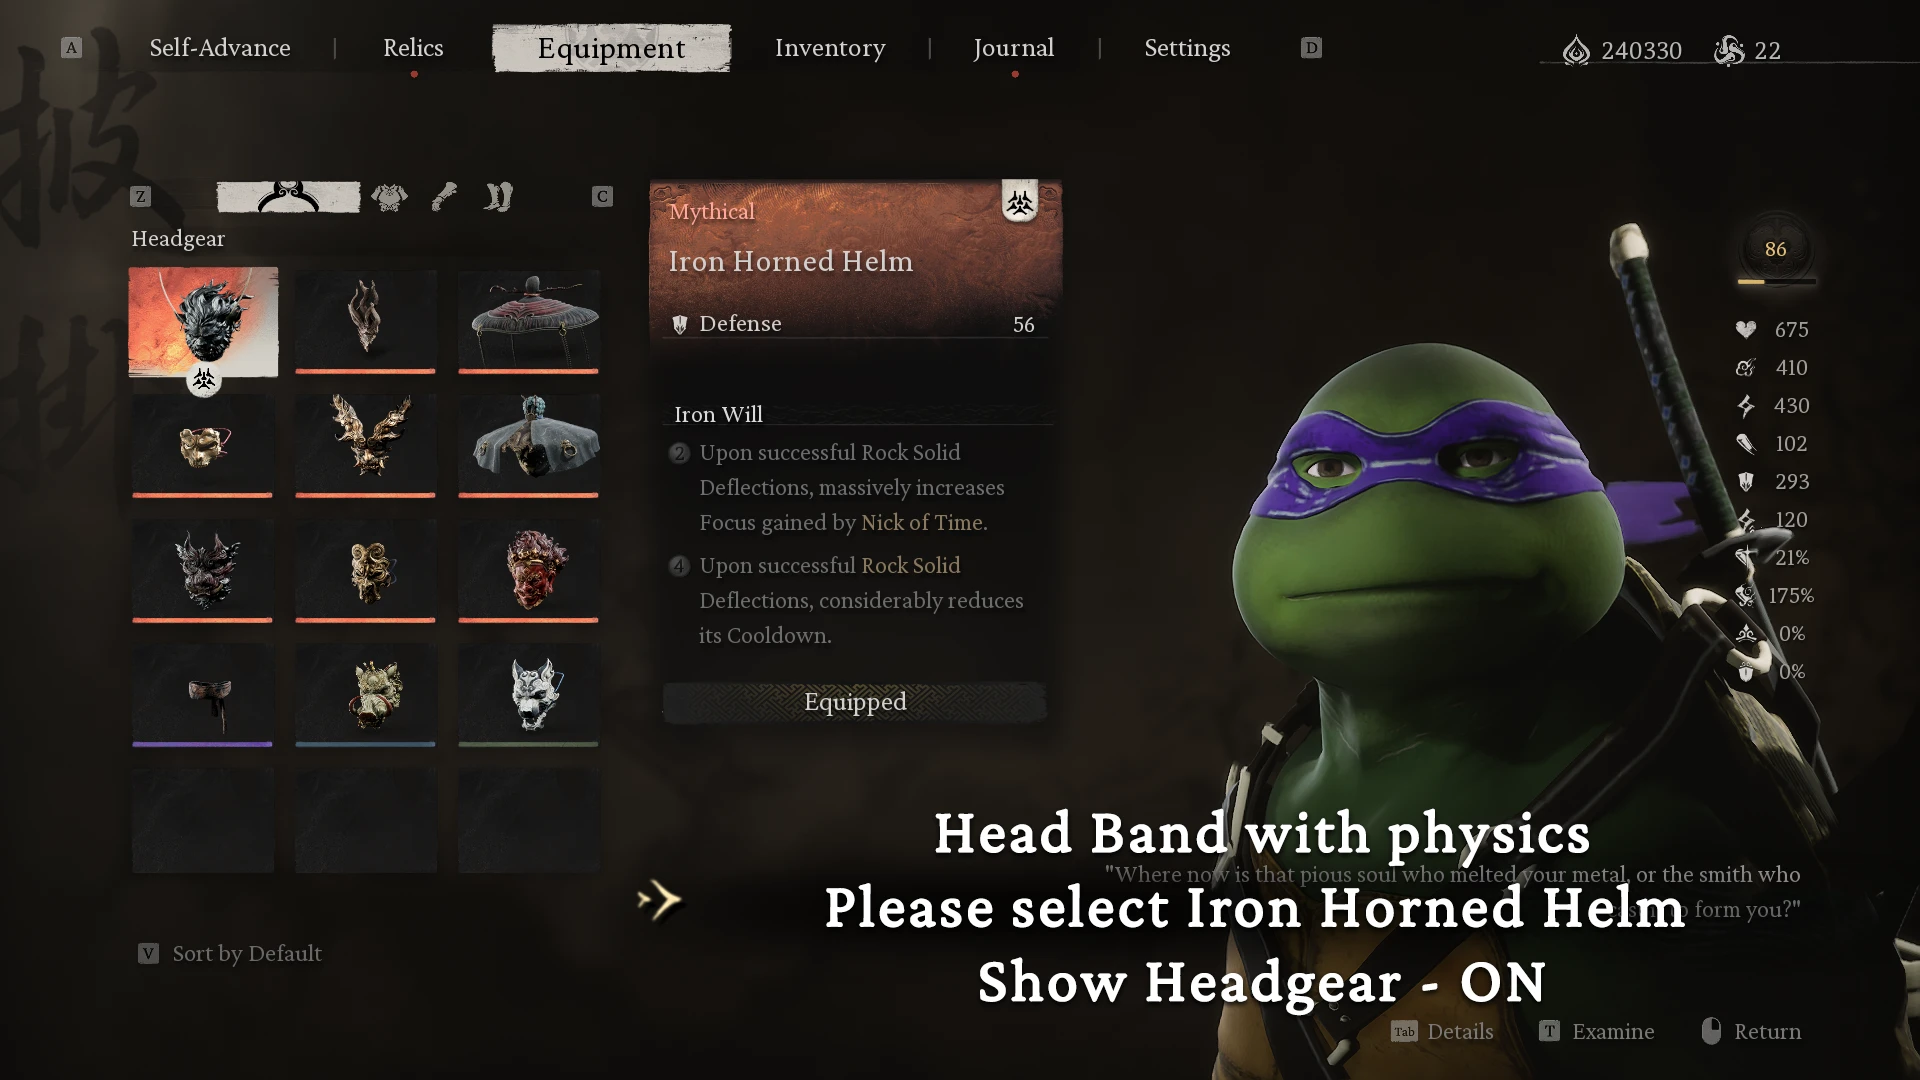The width and height of the screenshot is (1920, 1080).
Task: Select the red demon mask headgear
Action: tap(528, 571)
